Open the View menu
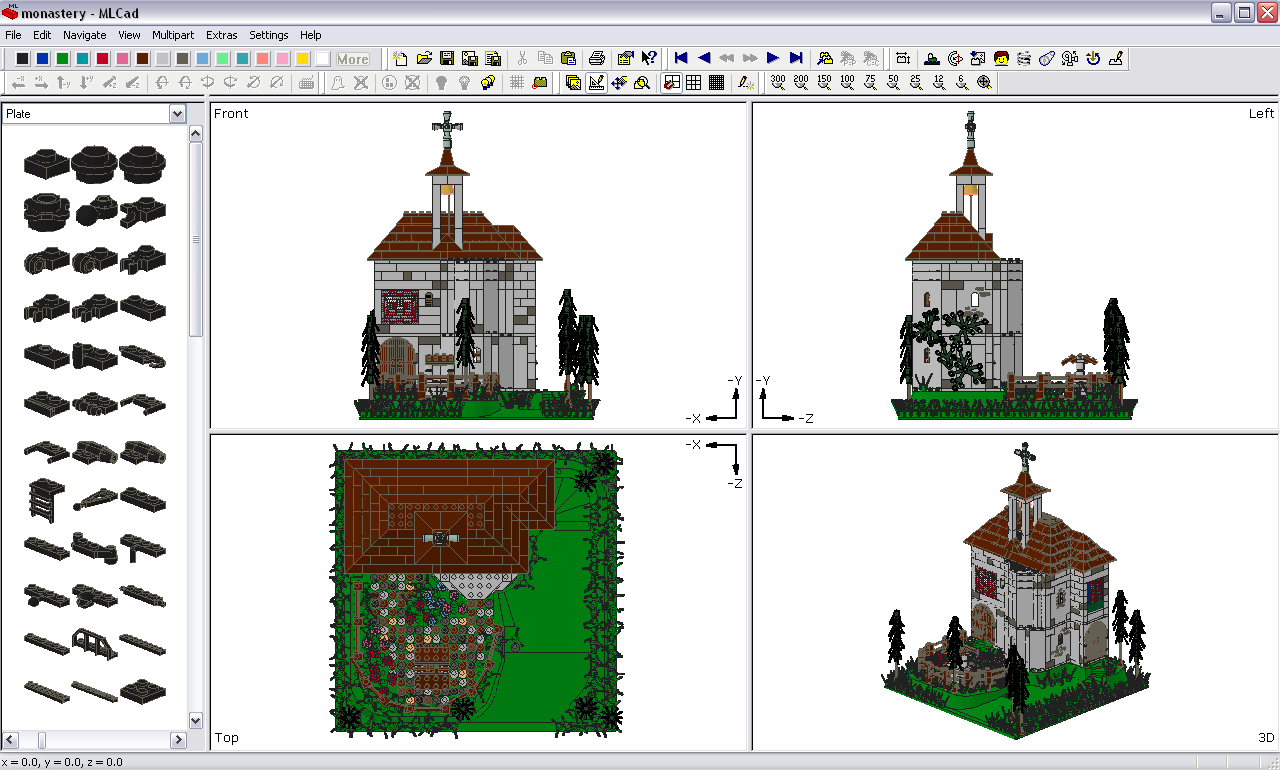This screenshot has width=1280, height=770. pos(129,35)
